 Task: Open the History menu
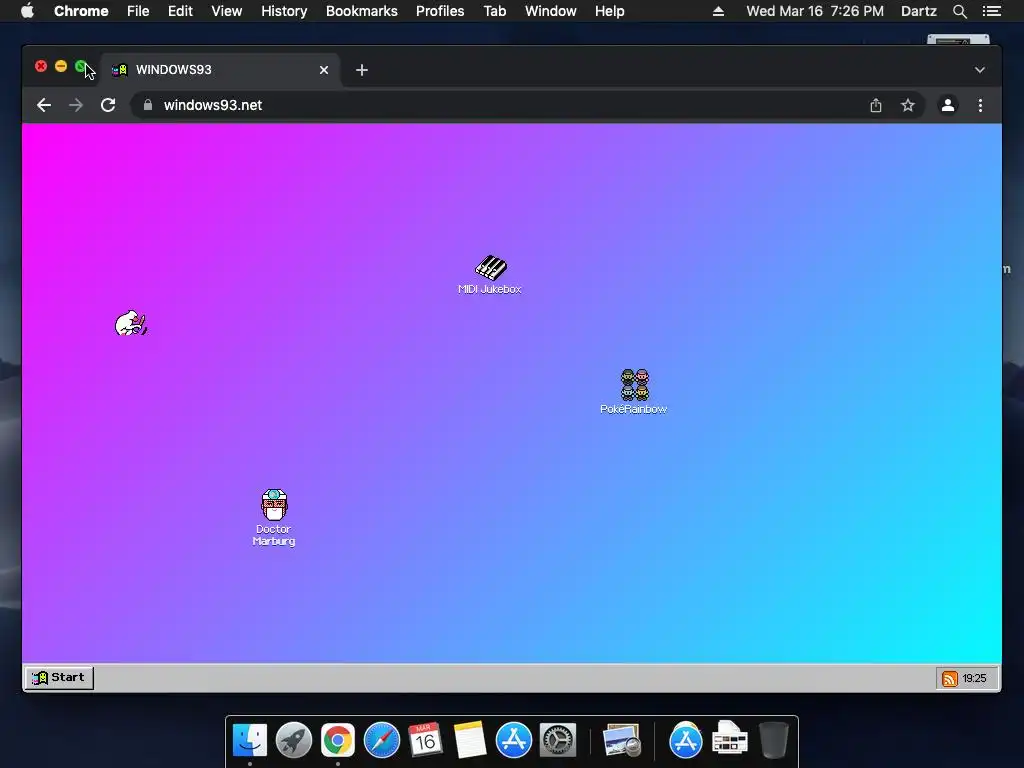click(x=284, y=11)
